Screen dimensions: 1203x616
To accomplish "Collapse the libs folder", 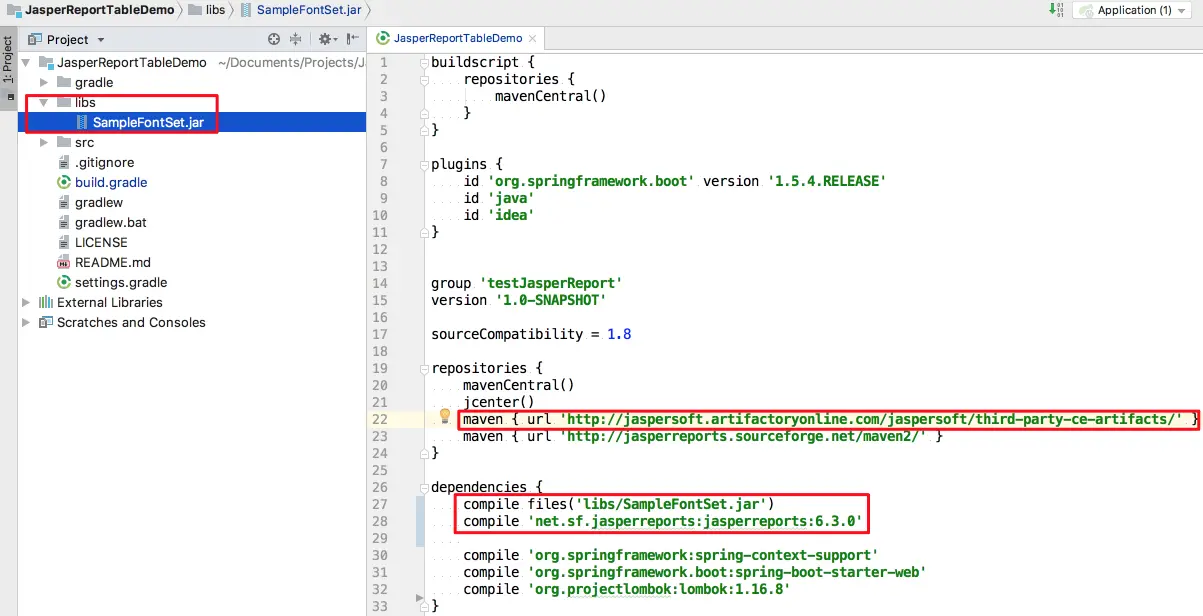I will pos(44,102).
